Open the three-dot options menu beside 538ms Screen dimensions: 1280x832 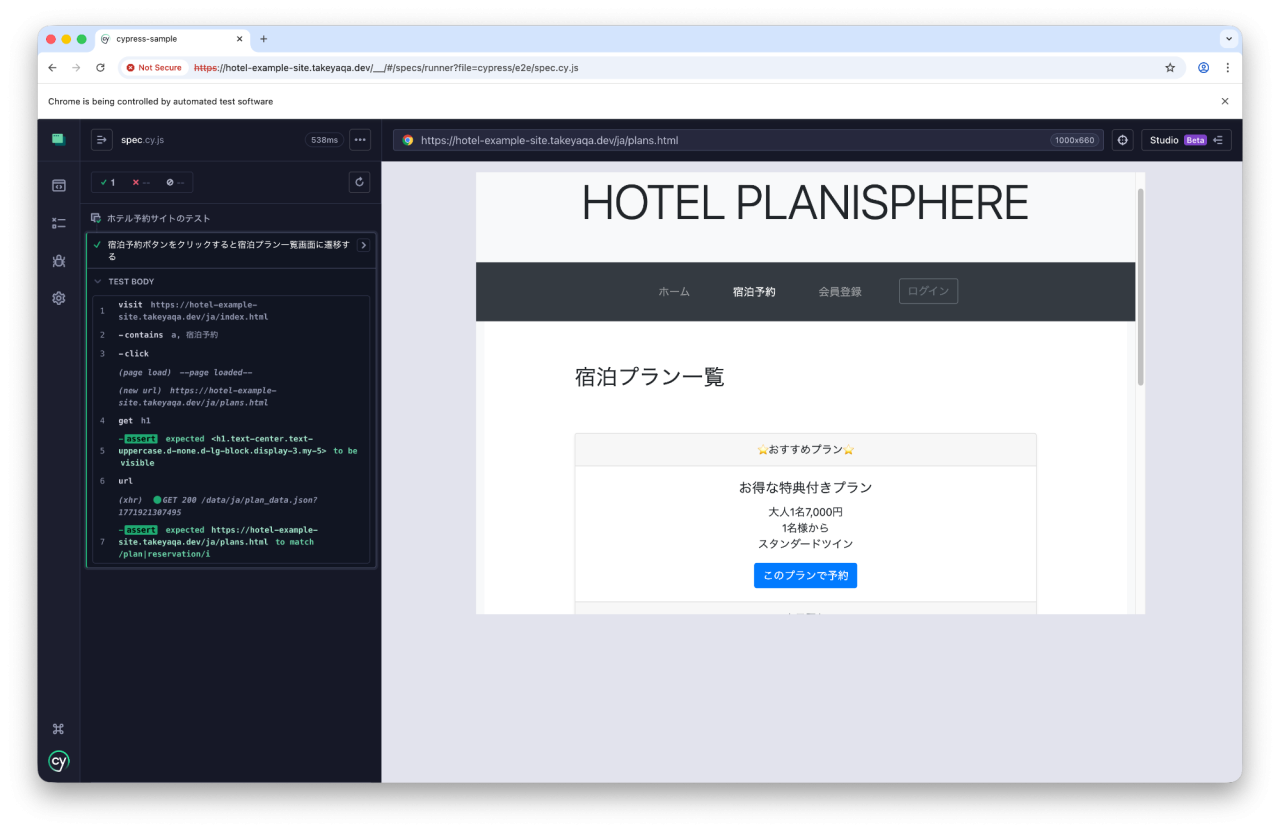(360, 140)
